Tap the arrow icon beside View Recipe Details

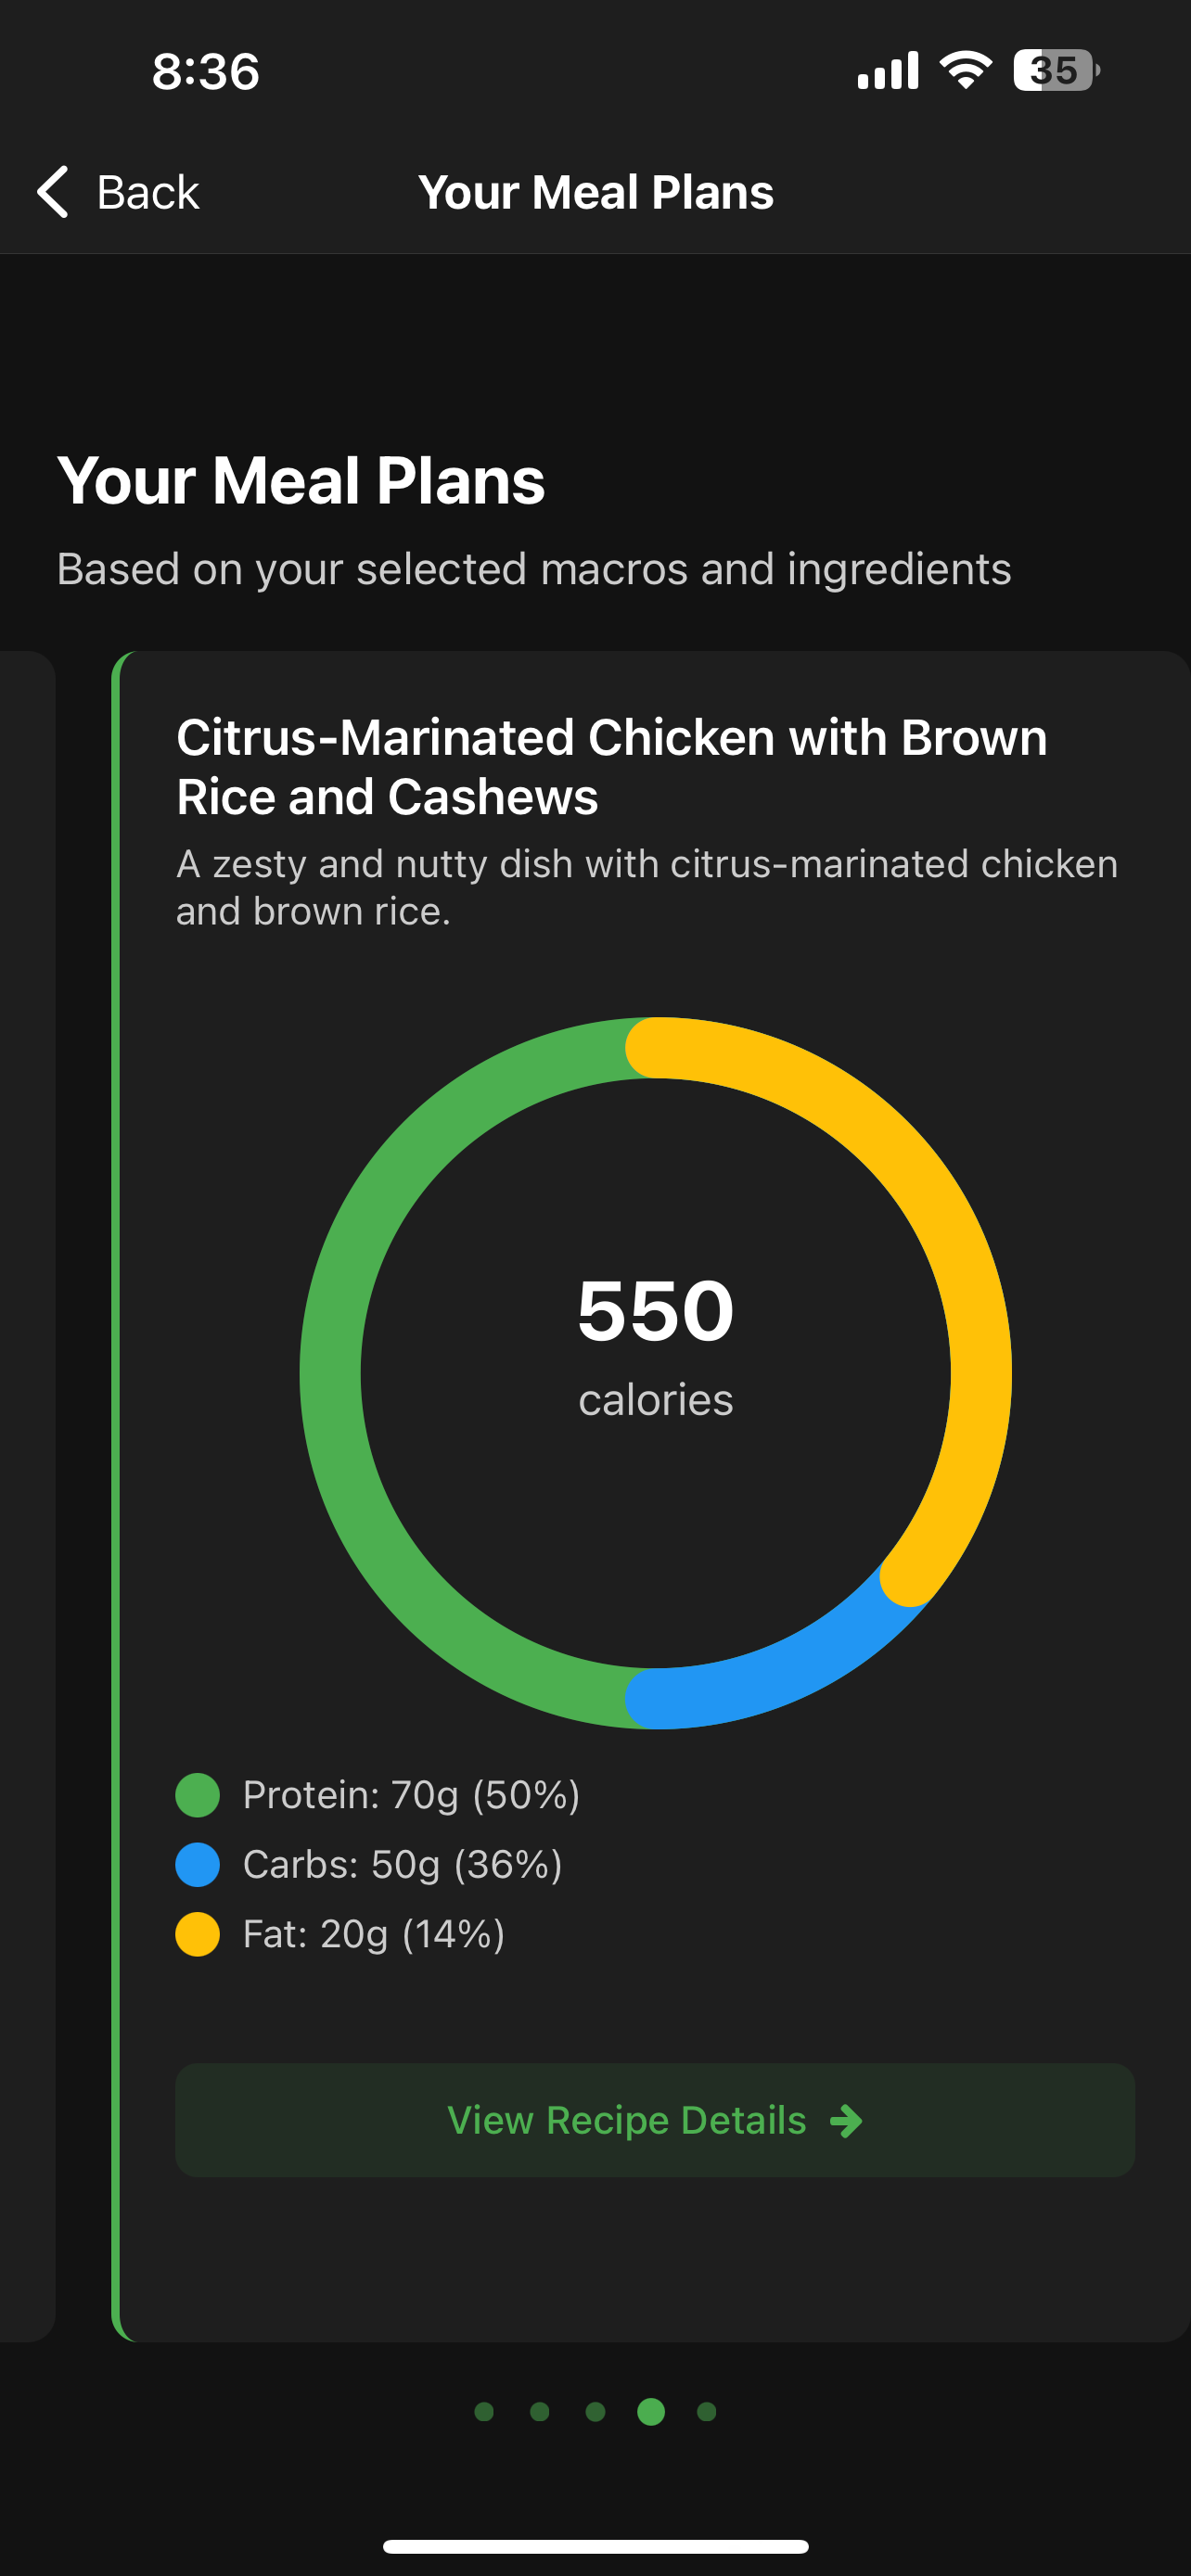(x=846, y=2120)
